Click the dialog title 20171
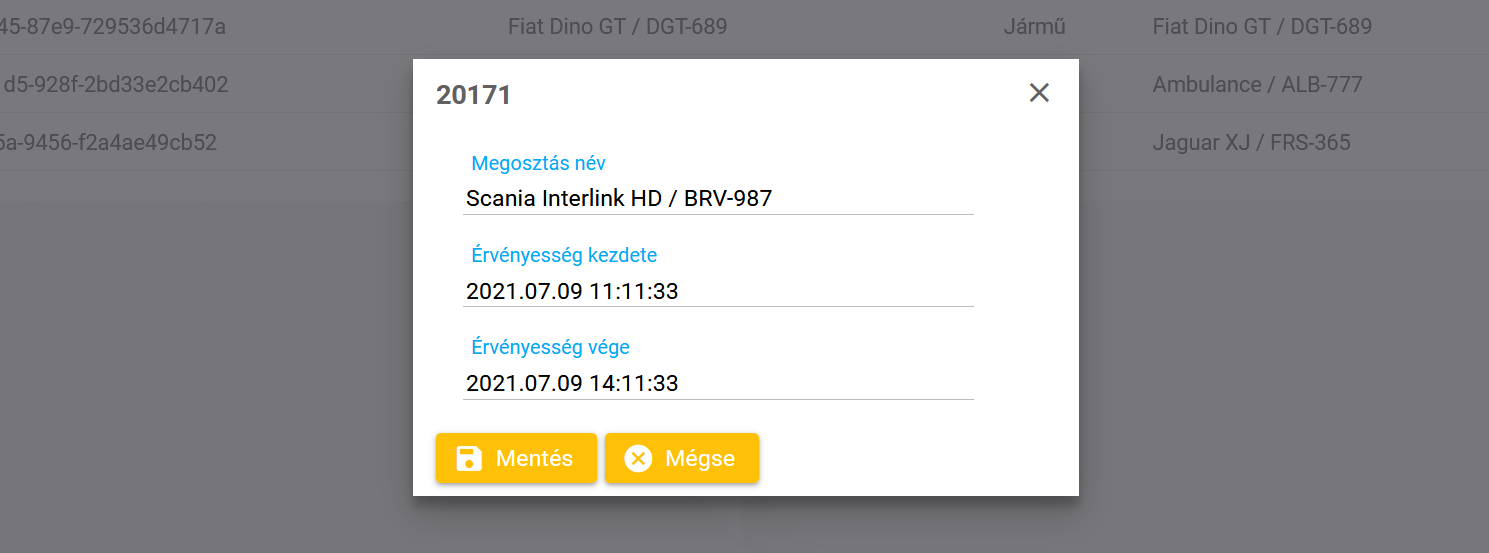1489x553 pixels. click(x=473, y=95)
